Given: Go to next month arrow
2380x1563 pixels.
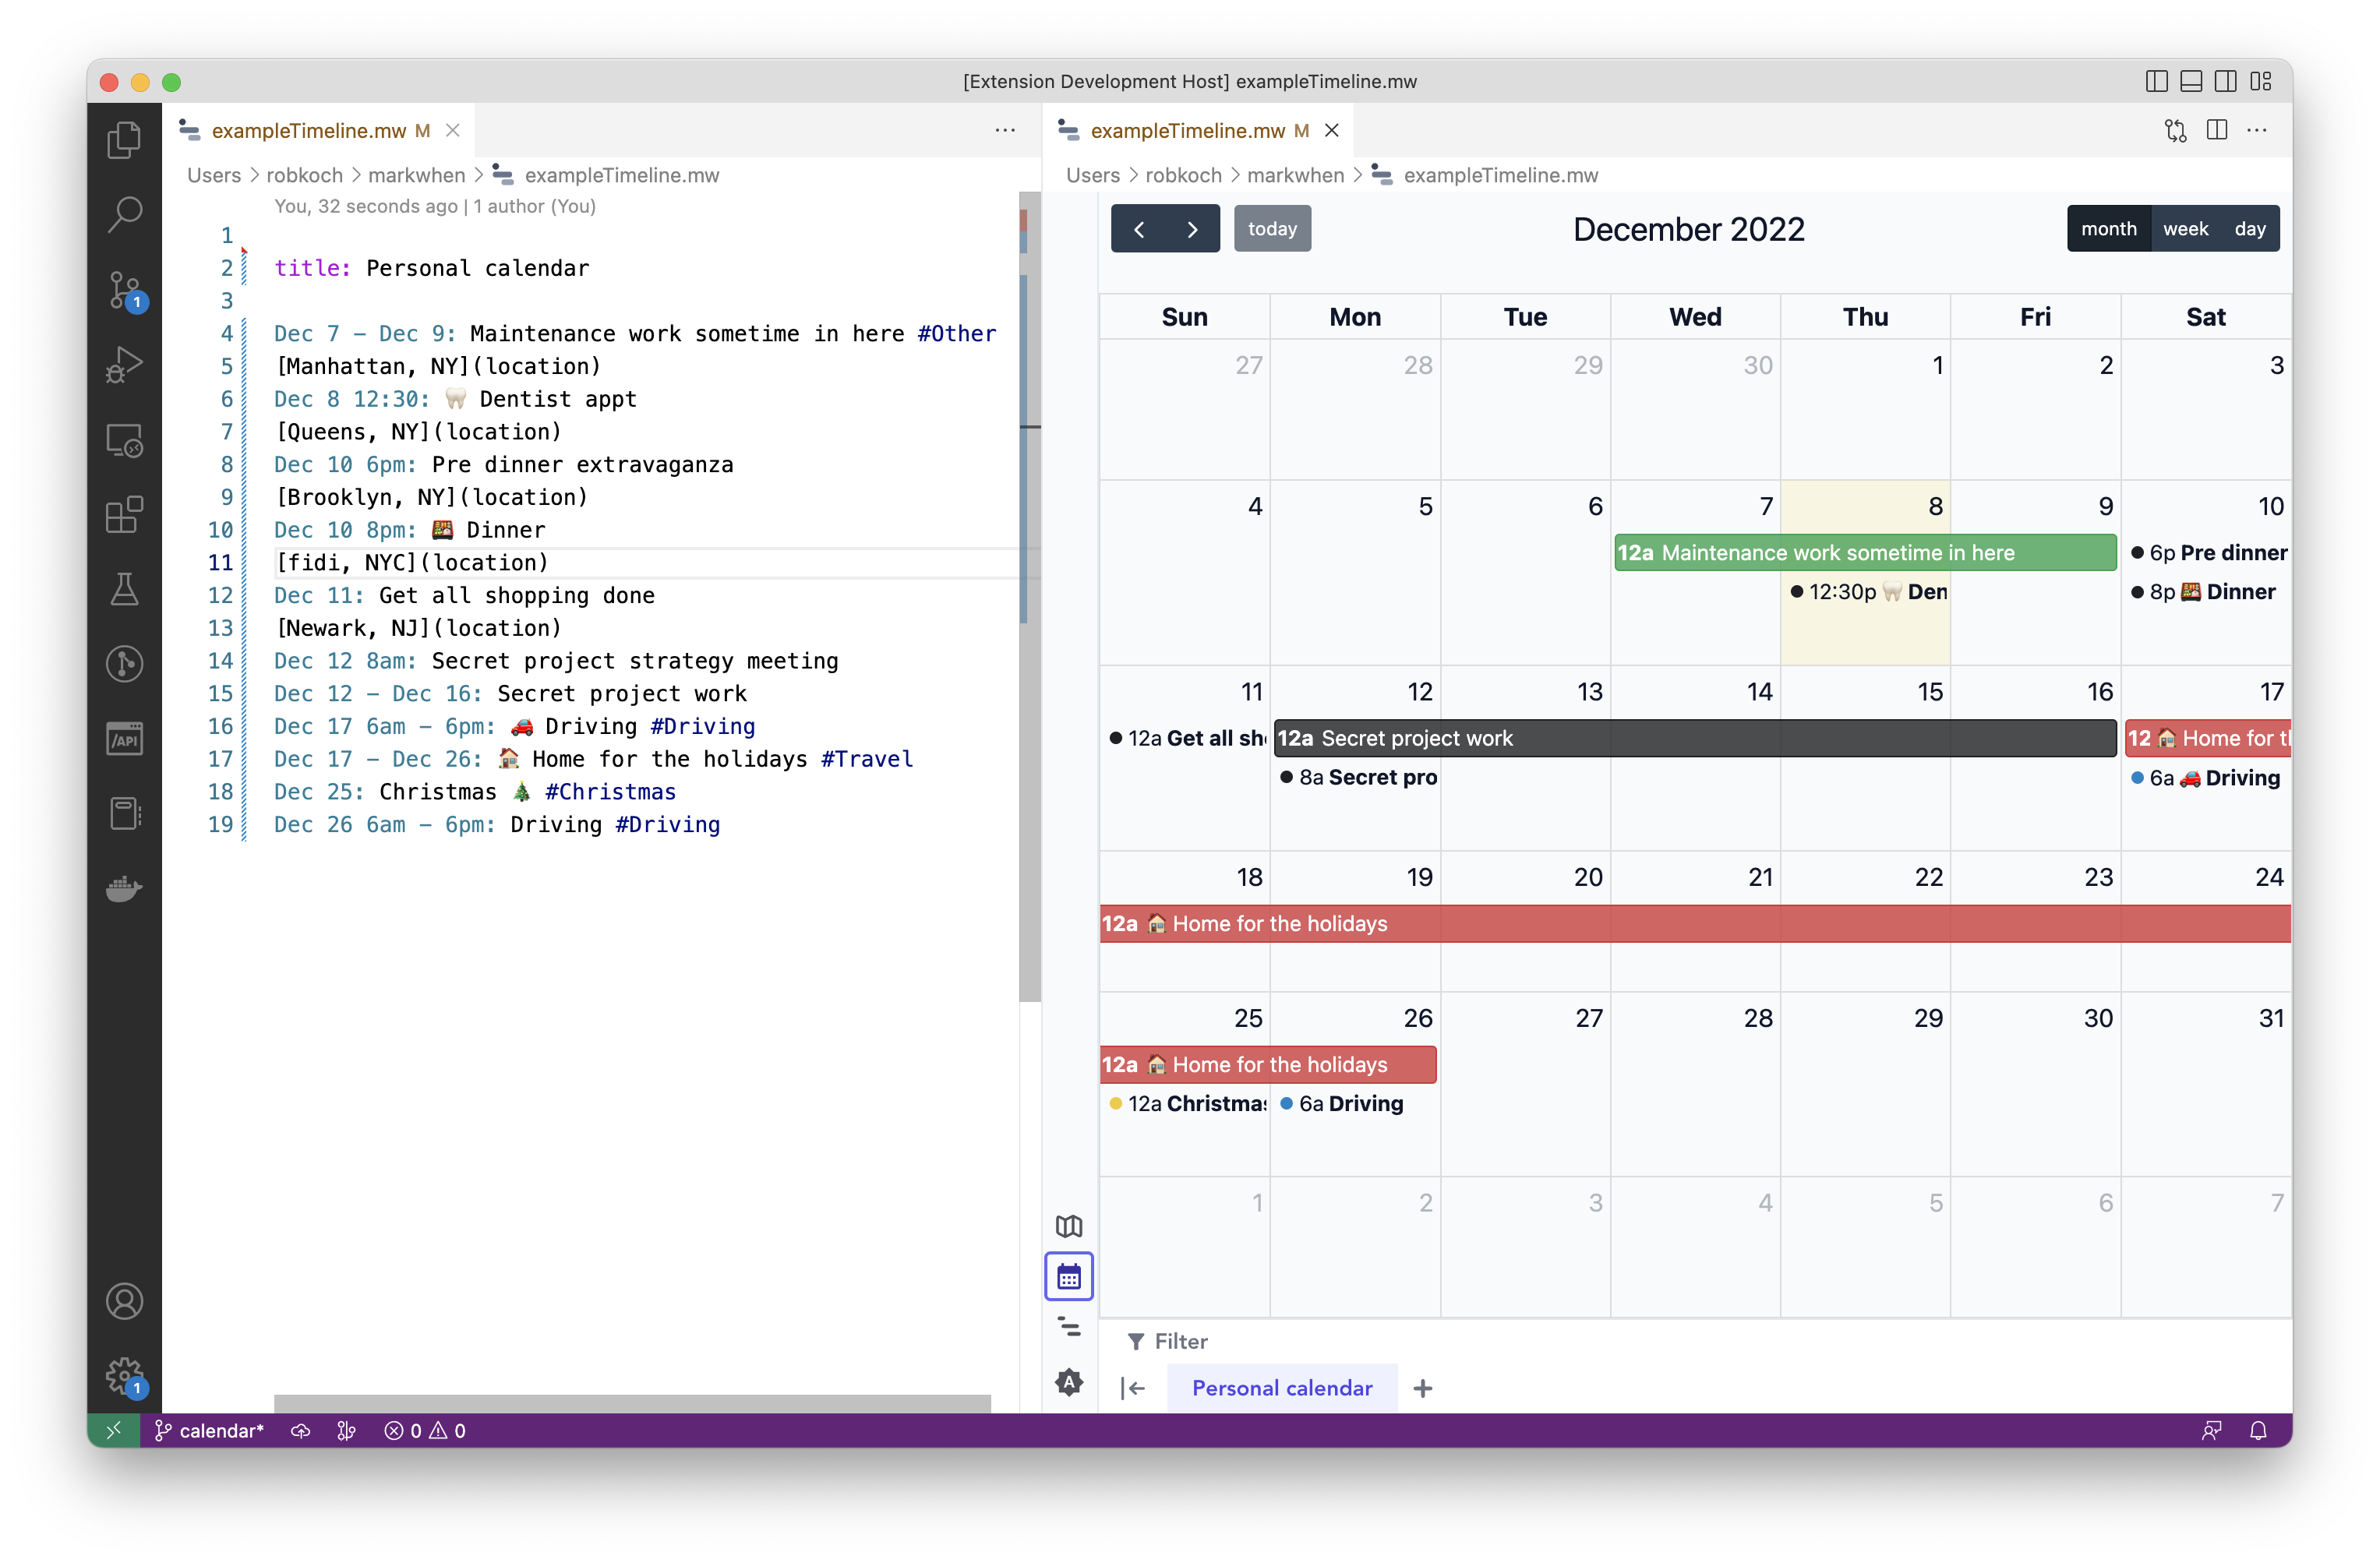Looking at the screenshot, I should [x=1192, y=229].
